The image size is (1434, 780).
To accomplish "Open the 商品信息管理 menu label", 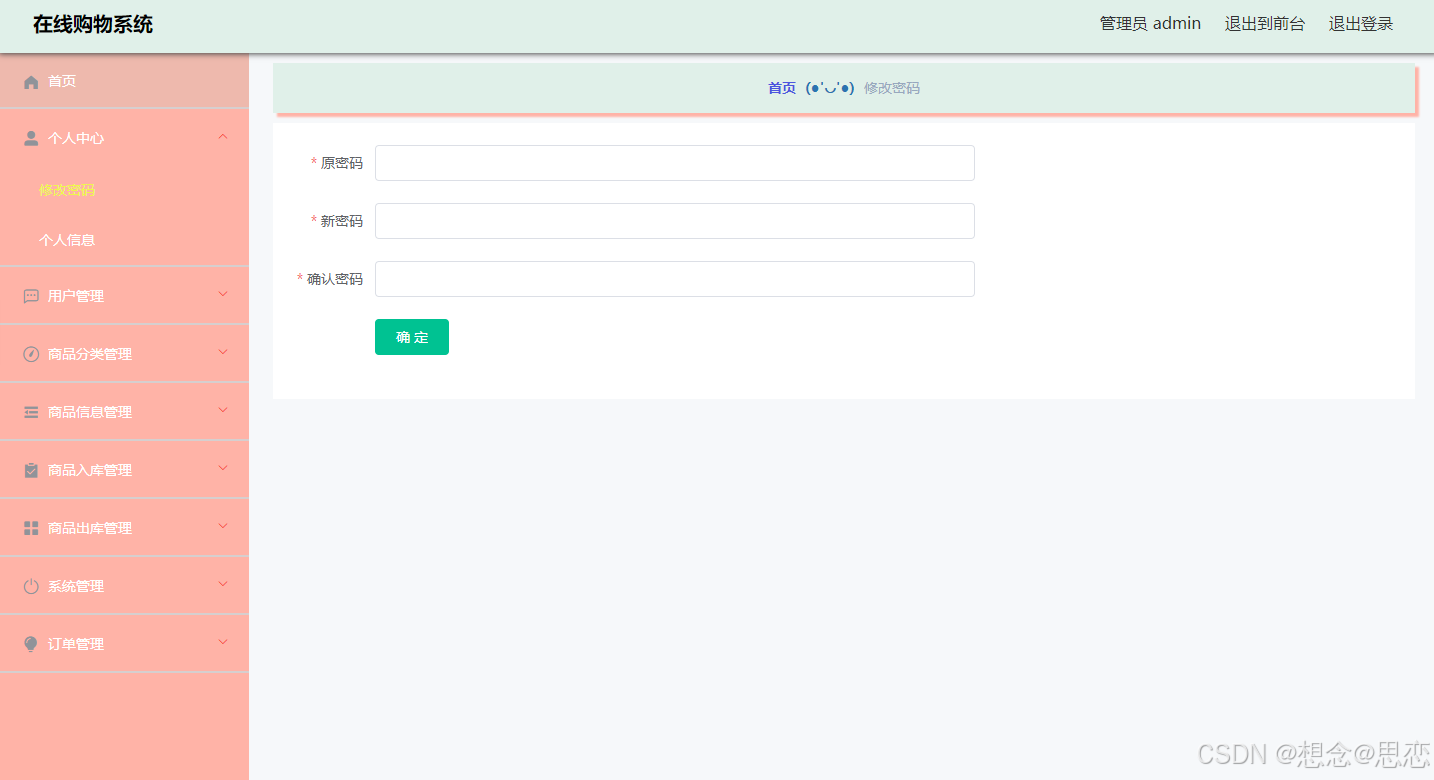I will click(x=90, y=412).
